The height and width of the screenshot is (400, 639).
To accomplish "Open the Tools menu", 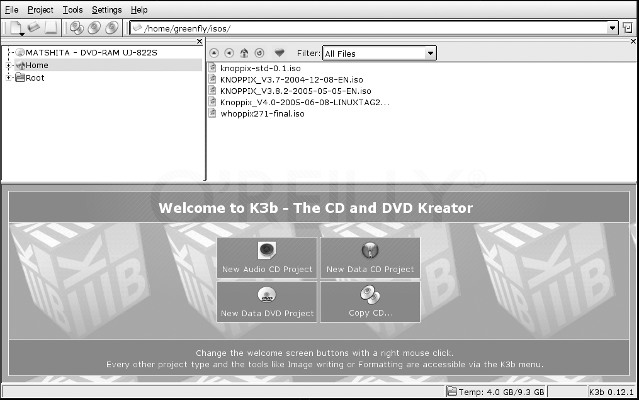I will coord(73,9).
